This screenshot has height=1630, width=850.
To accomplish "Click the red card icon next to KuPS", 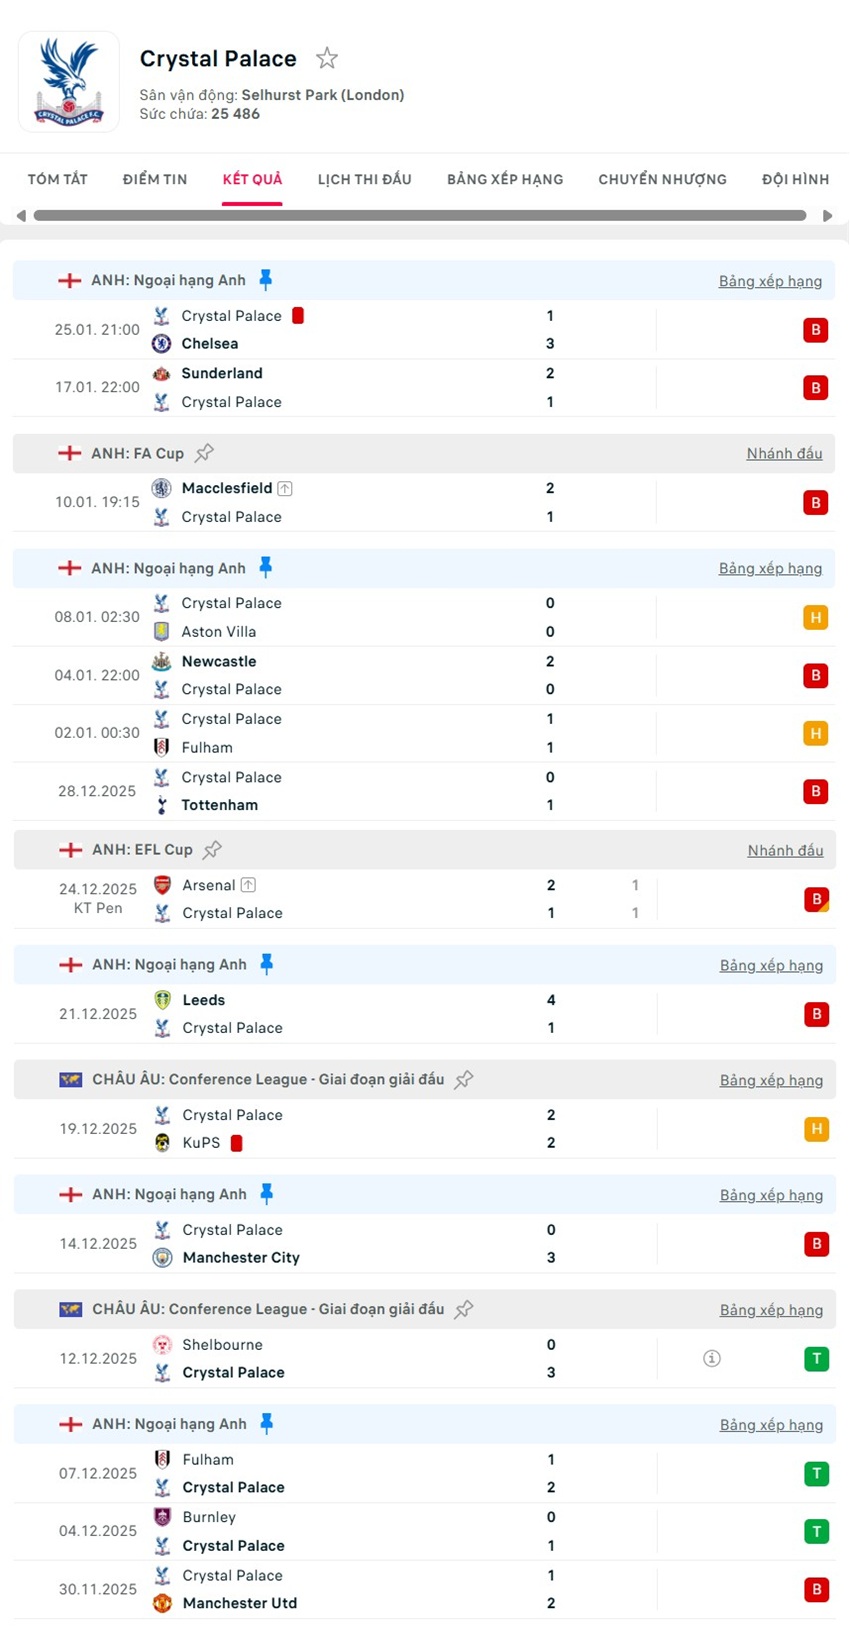I will pyautogui.click(x=237, y=1142).
